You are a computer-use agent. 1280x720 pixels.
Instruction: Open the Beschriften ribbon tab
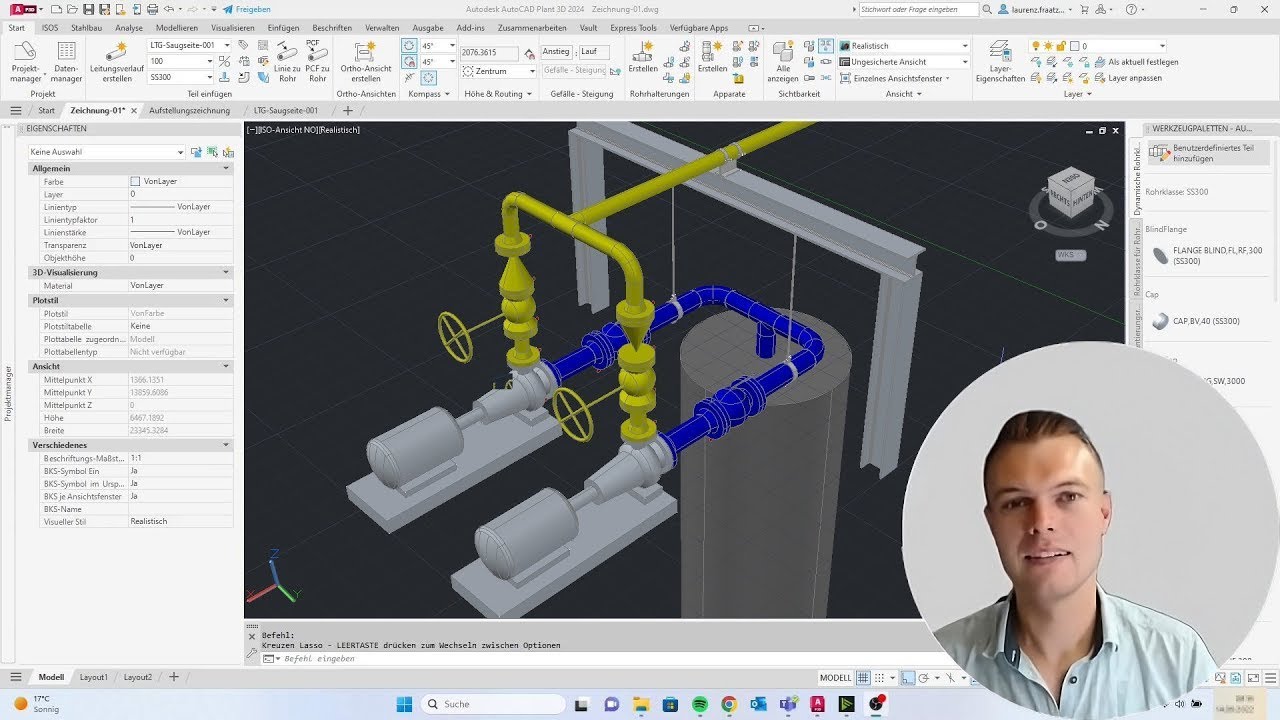[332, 28]
